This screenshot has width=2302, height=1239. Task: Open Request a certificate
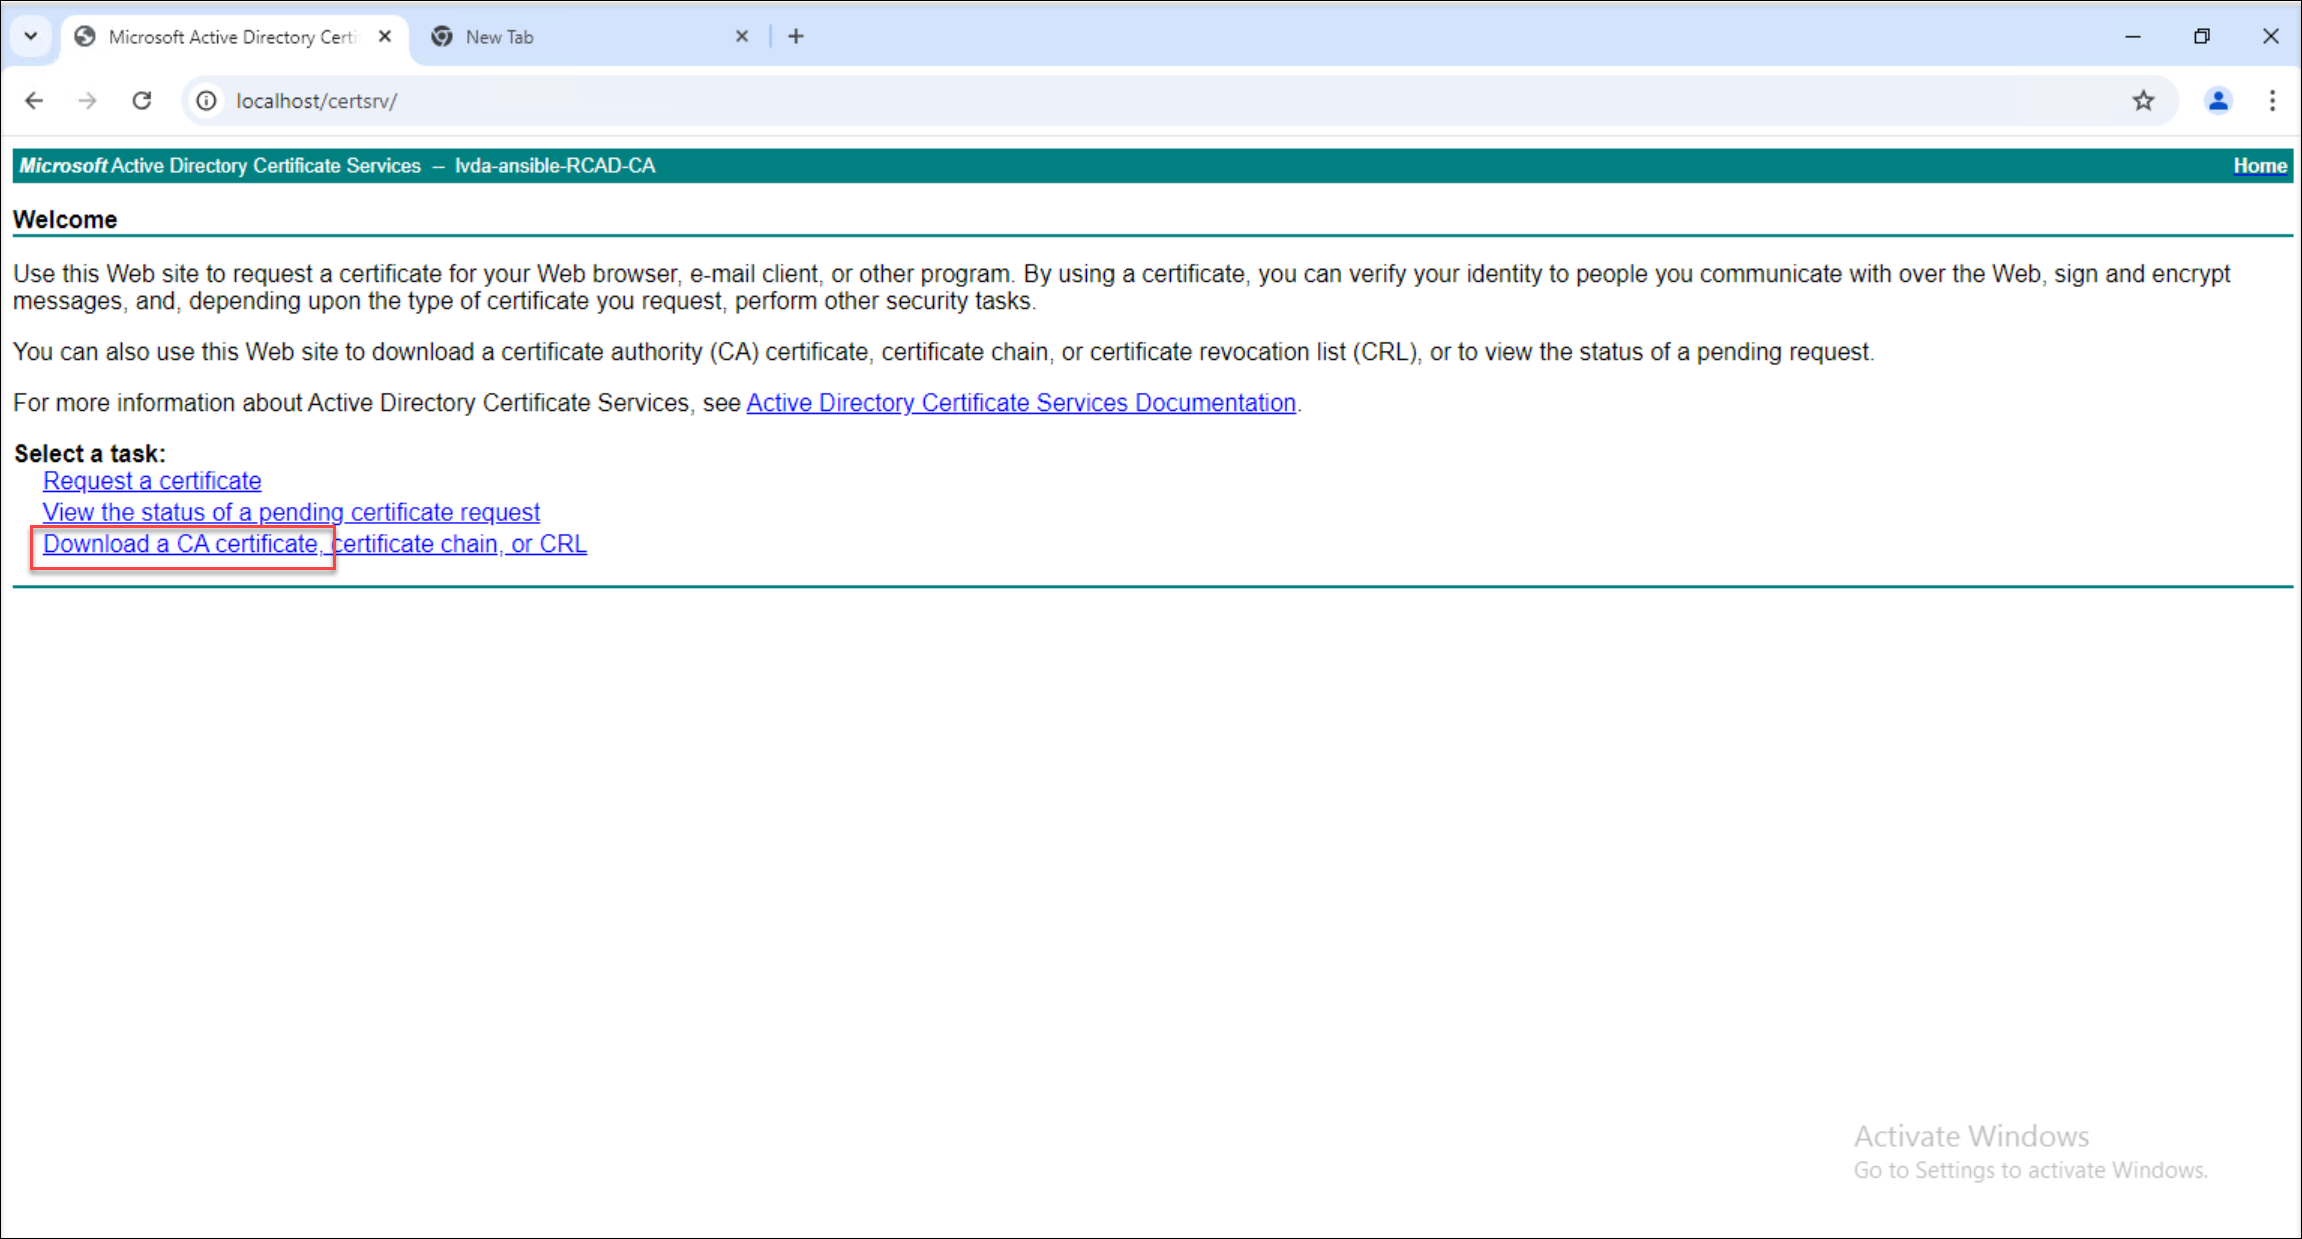(151, 481)
